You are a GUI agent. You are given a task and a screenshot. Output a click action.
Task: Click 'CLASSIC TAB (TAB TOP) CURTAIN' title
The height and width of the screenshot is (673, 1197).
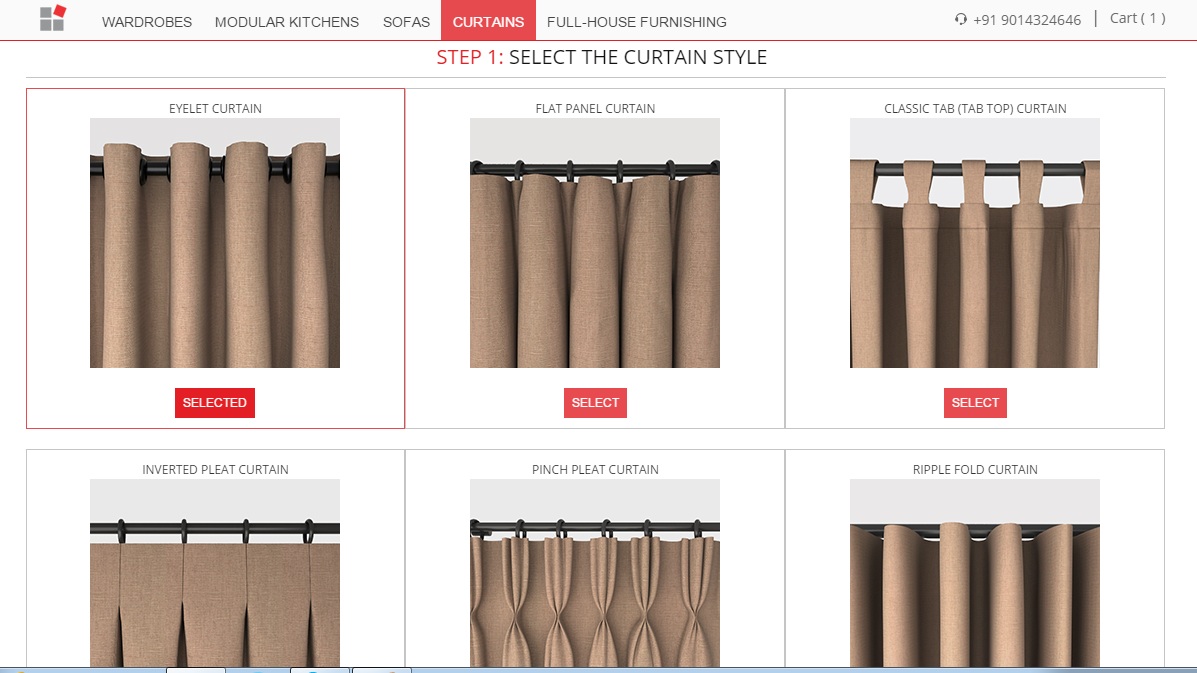pos(975,108)
